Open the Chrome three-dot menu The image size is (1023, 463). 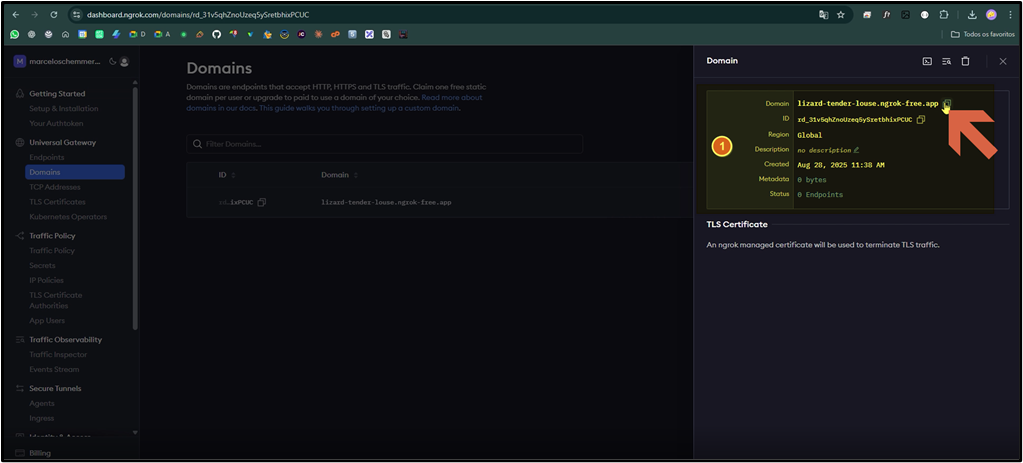[x=1010, y=14]
